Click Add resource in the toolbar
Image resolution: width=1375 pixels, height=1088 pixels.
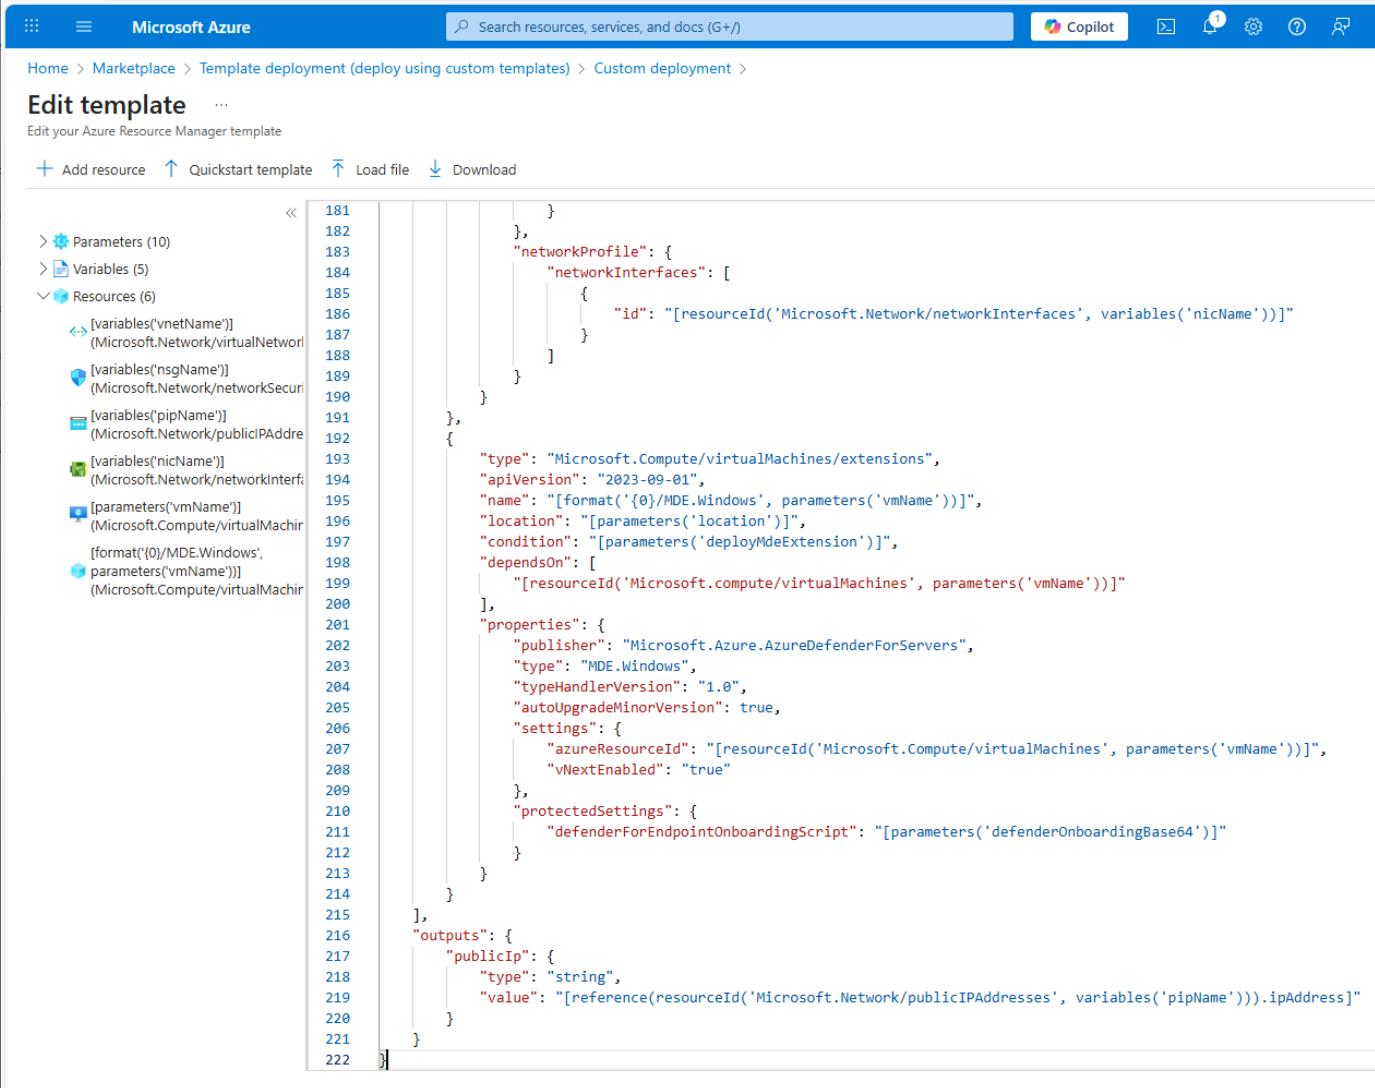click(x=91, y=170)
